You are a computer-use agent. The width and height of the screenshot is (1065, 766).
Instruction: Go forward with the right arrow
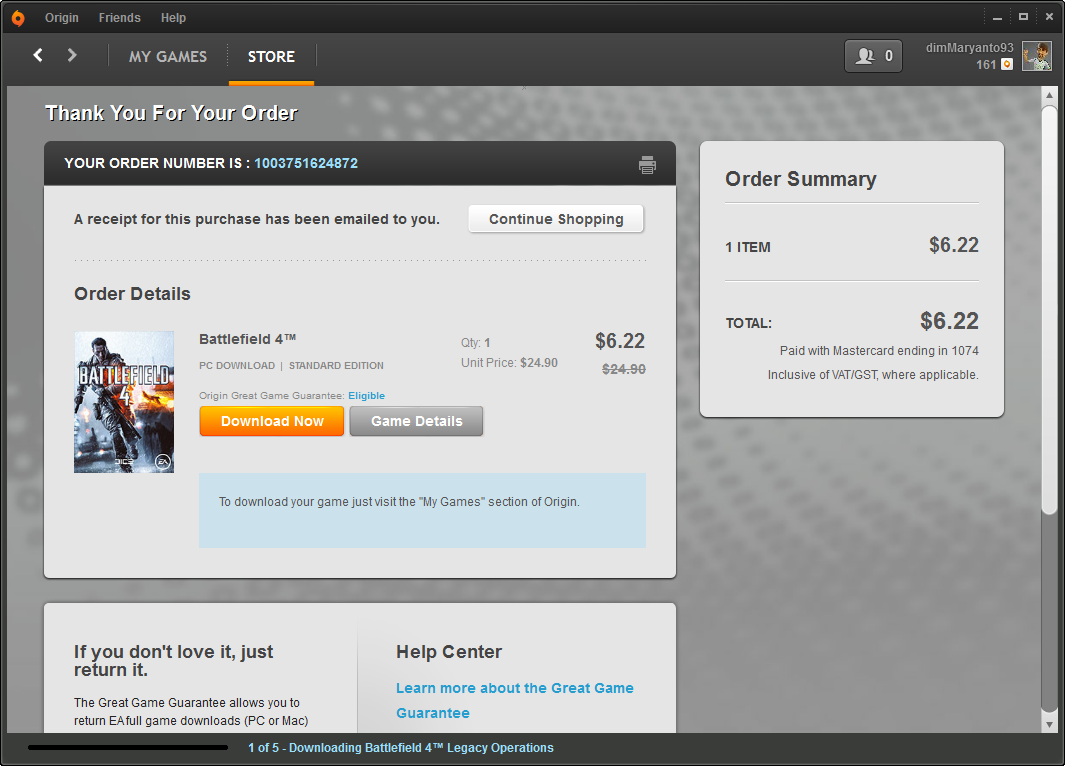(x=72, y=56)
